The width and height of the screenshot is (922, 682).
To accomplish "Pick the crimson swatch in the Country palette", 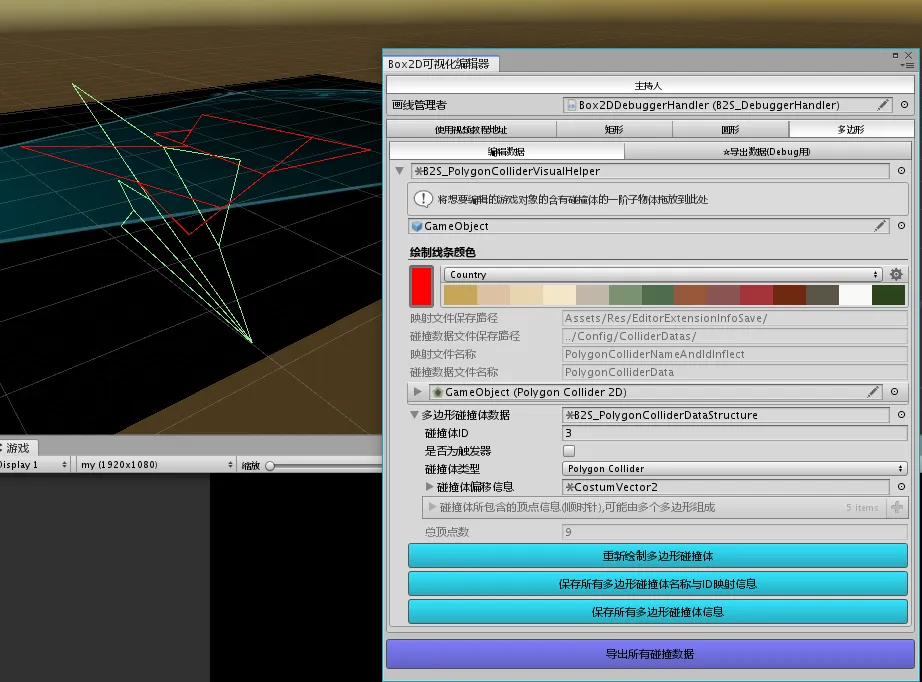I will [x=757, y=295].
